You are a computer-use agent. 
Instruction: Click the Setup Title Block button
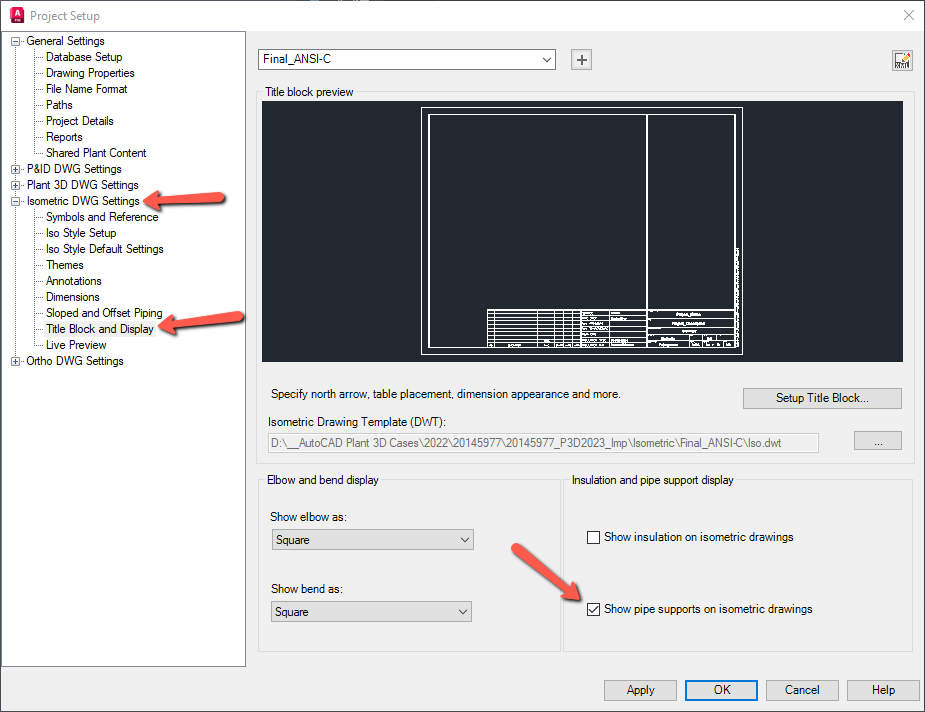point(821,398)
